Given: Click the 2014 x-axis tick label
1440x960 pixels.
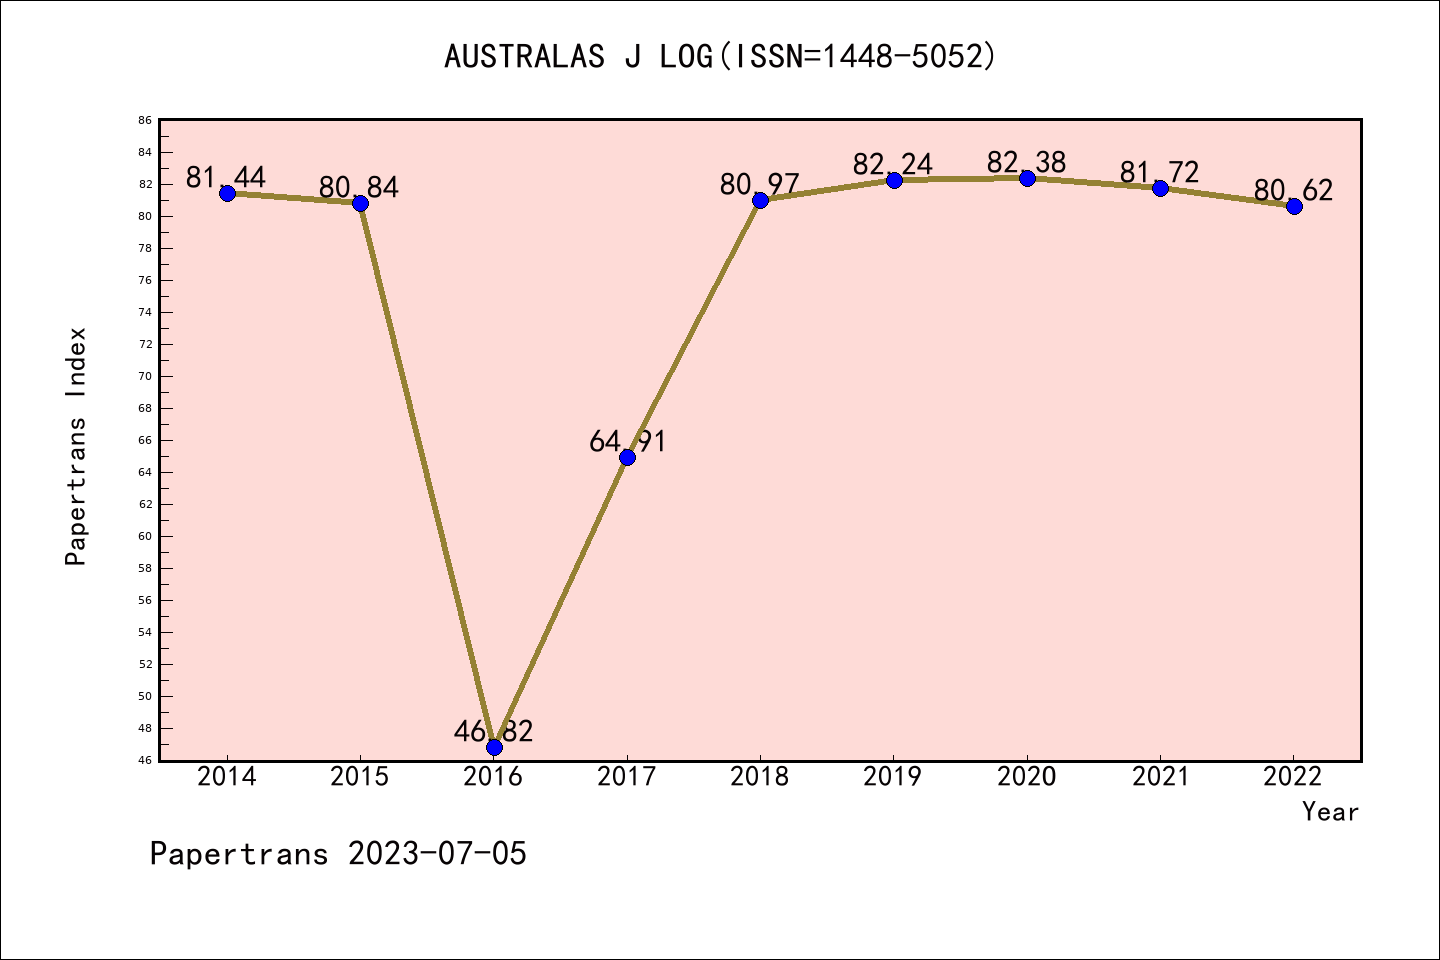Looking at the screenshot, I should tap(227, 776).
